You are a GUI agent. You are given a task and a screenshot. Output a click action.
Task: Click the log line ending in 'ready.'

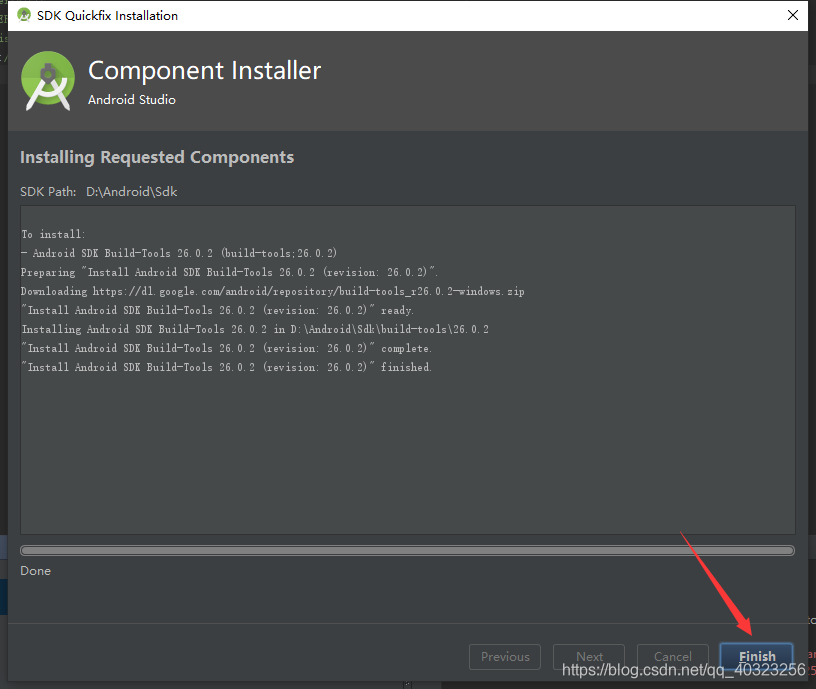tap(218, 310)
